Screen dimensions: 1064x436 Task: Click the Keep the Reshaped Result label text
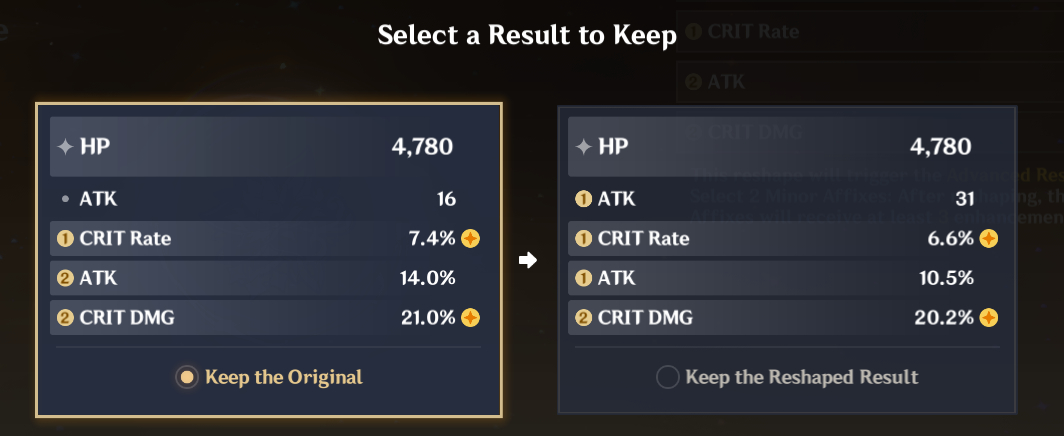801,377
